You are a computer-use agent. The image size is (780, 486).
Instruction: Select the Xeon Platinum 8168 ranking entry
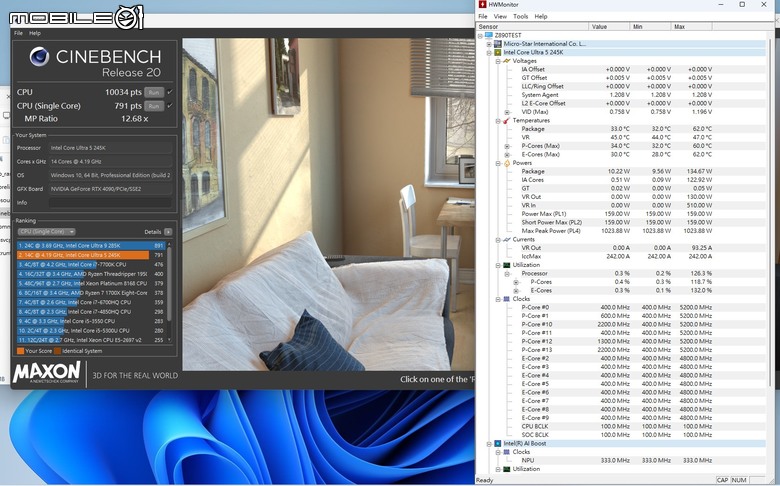pyautogui.click(x=91, y=284)
